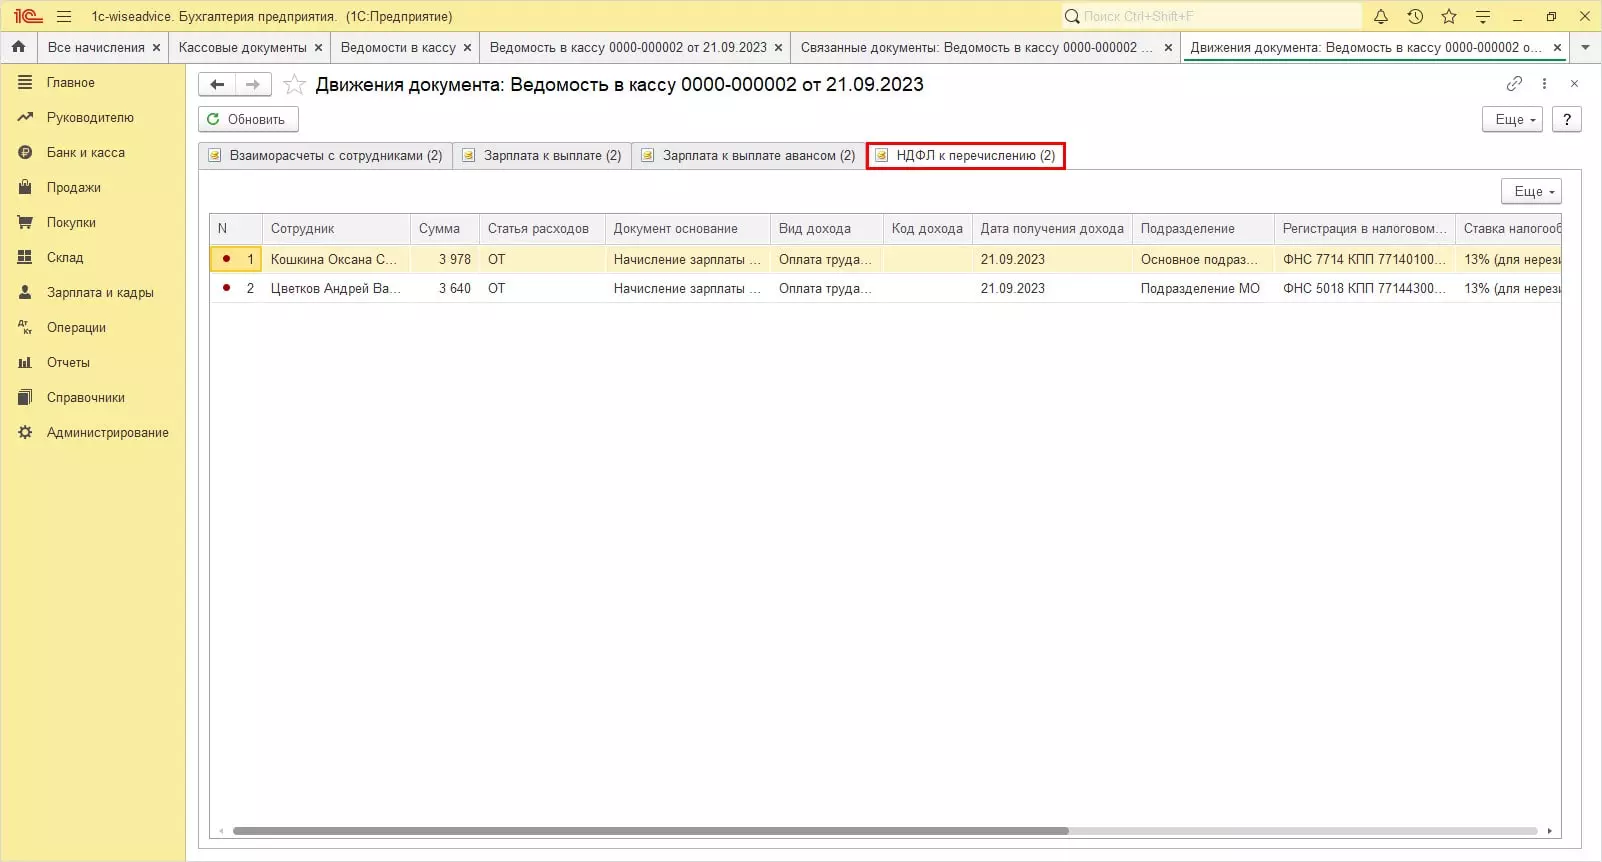Open the hamburger main menu icon
This screenshot has height=862, width=1602.
[64, 16]
